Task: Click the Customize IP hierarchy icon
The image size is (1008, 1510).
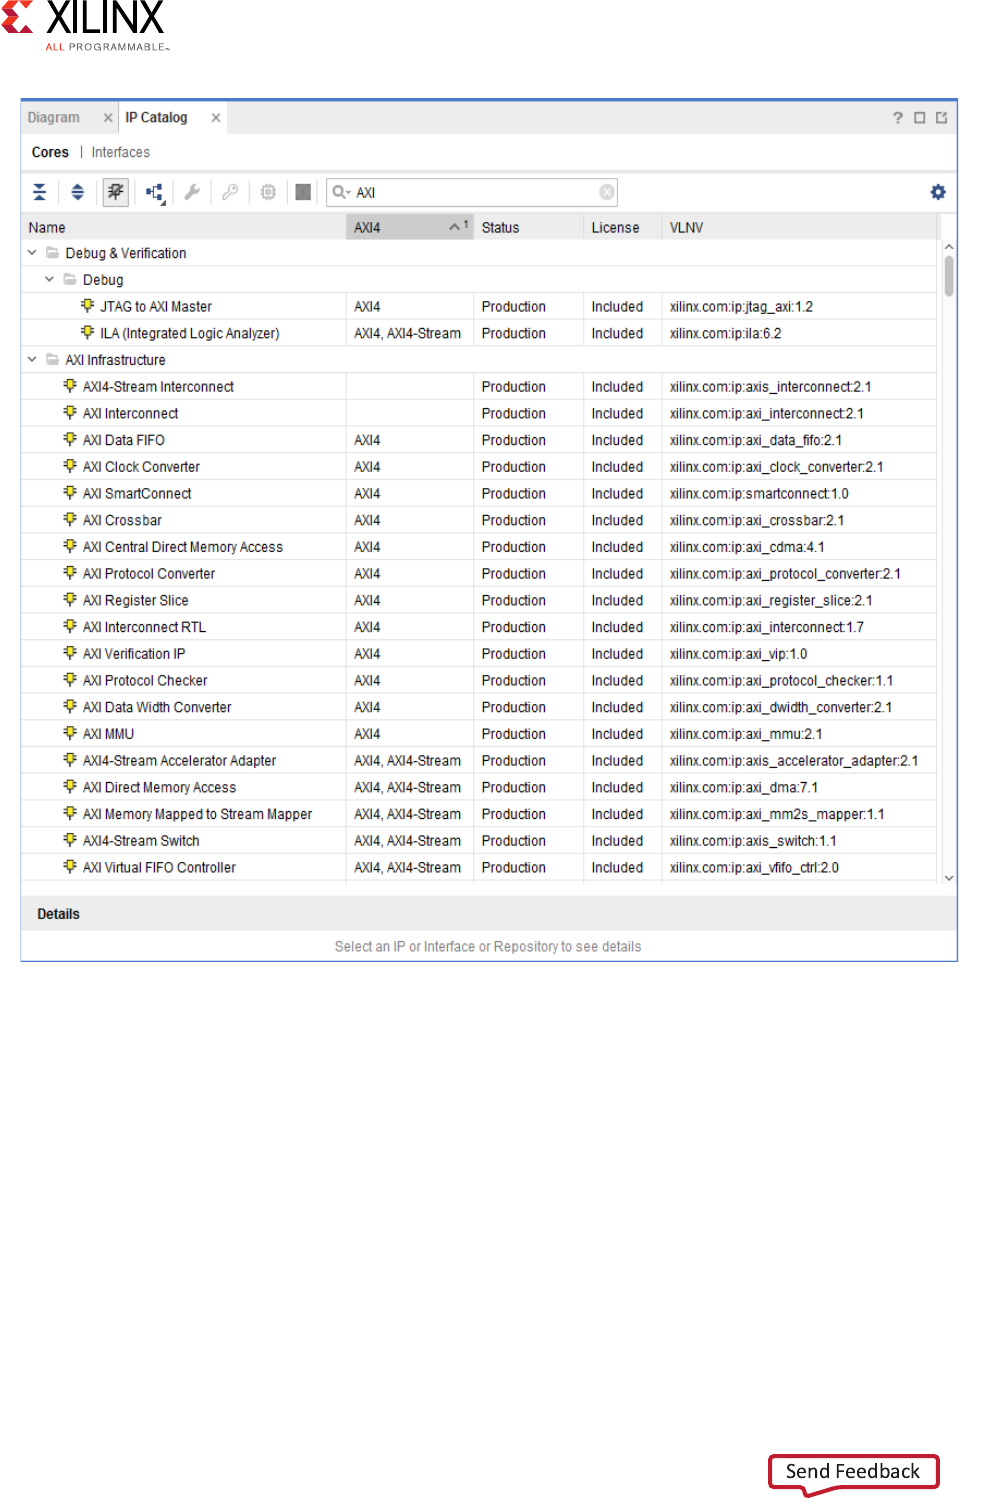Action: 155,193
